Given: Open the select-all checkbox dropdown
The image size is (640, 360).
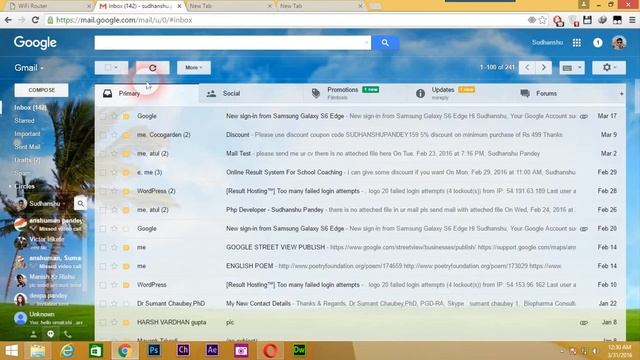Looking at the screenshot, I should tap(111, 68).
